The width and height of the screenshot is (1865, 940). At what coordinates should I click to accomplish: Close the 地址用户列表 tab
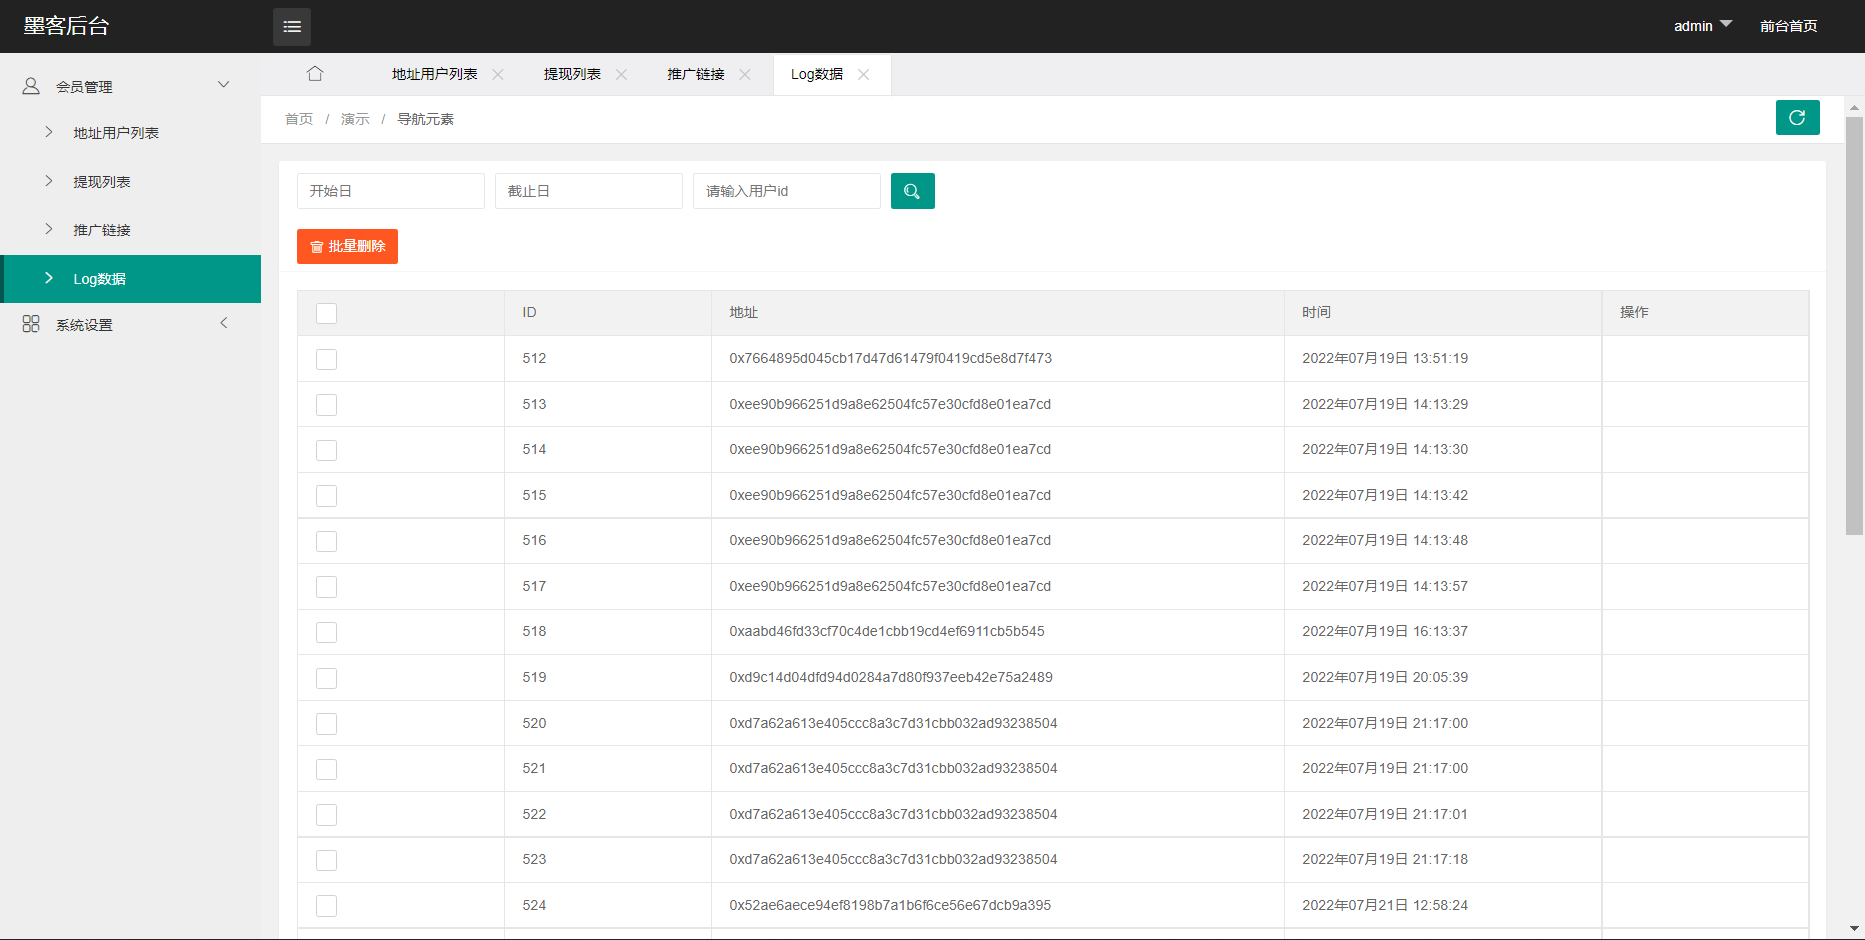tap(498, 75)
